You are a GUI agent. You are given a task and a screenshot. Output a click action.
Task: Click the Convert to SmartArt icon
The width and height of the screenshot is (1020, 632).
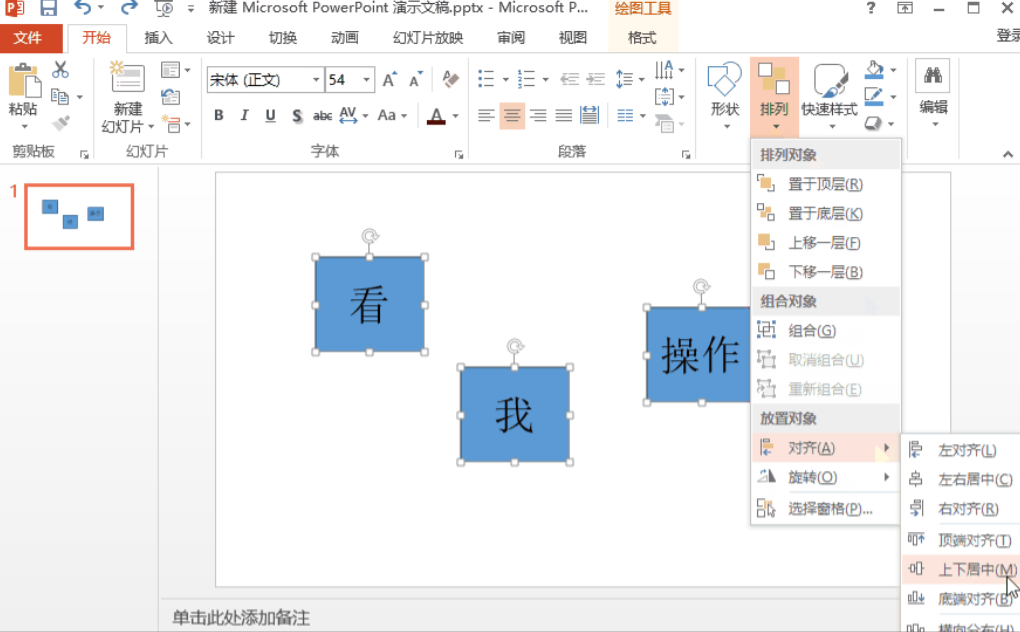[x=665, y=122]
